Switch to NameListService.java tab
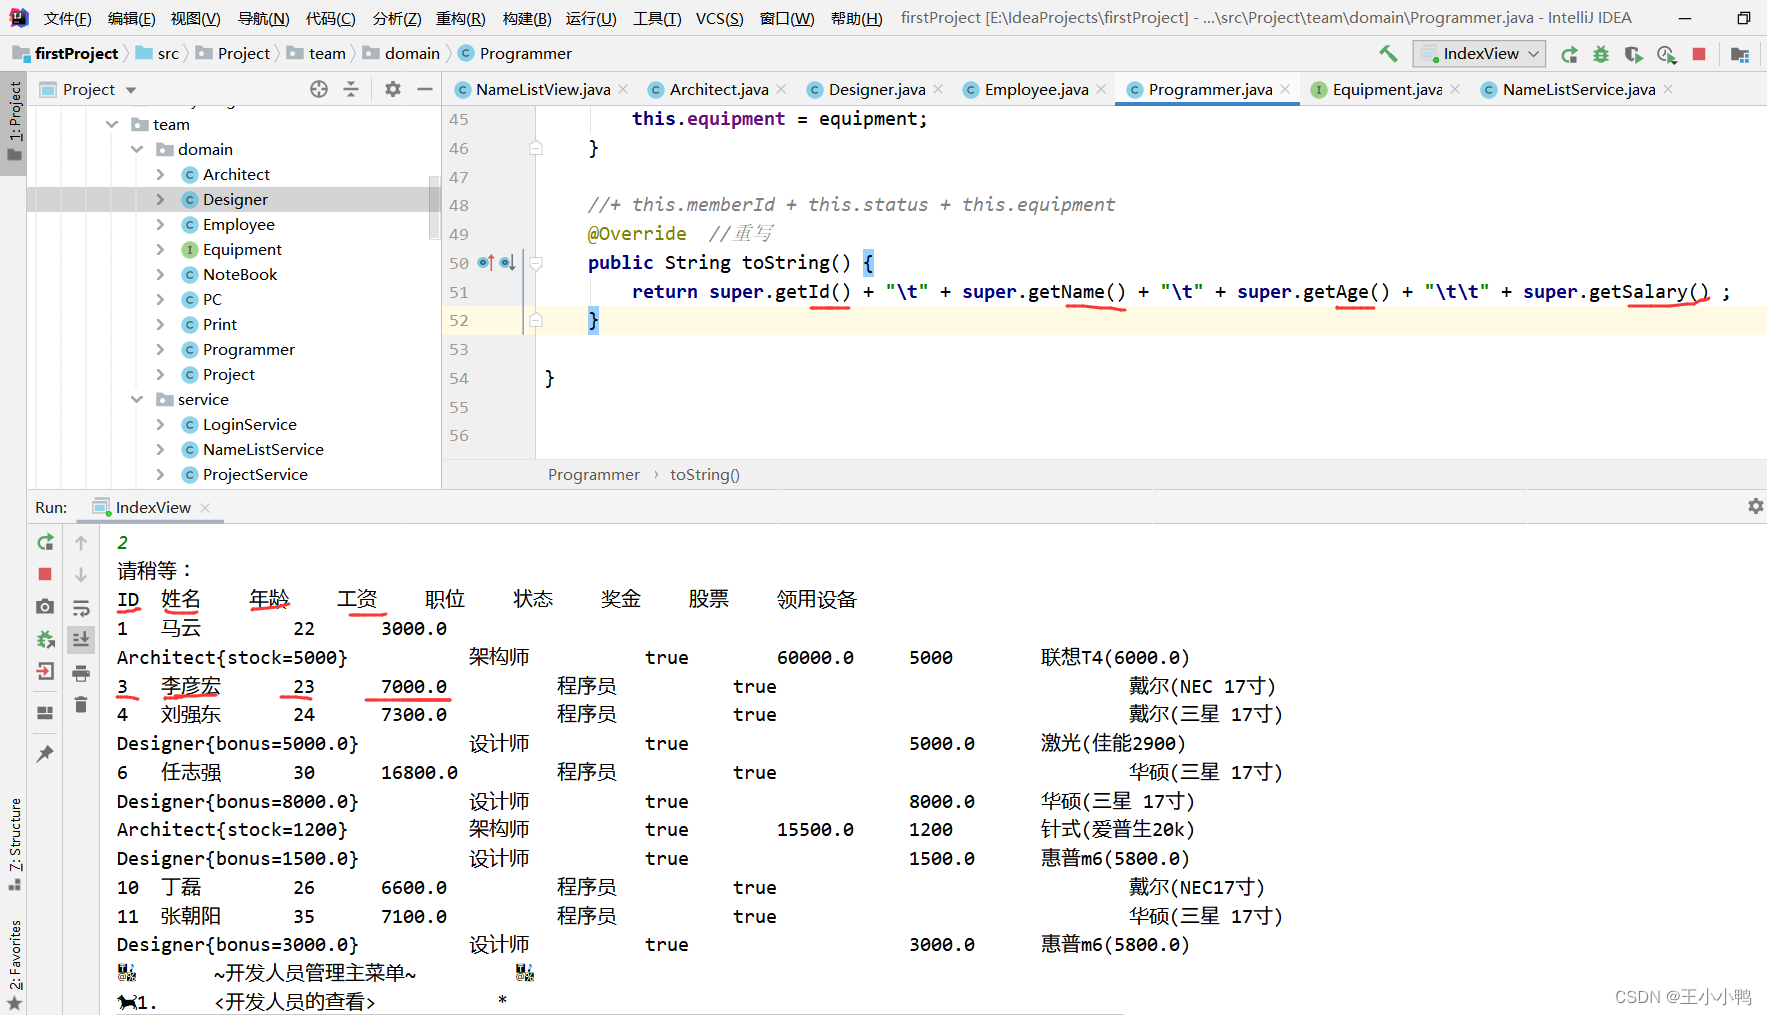1767x1015 pixels. pyautogui.click(x=1578, y=90)
